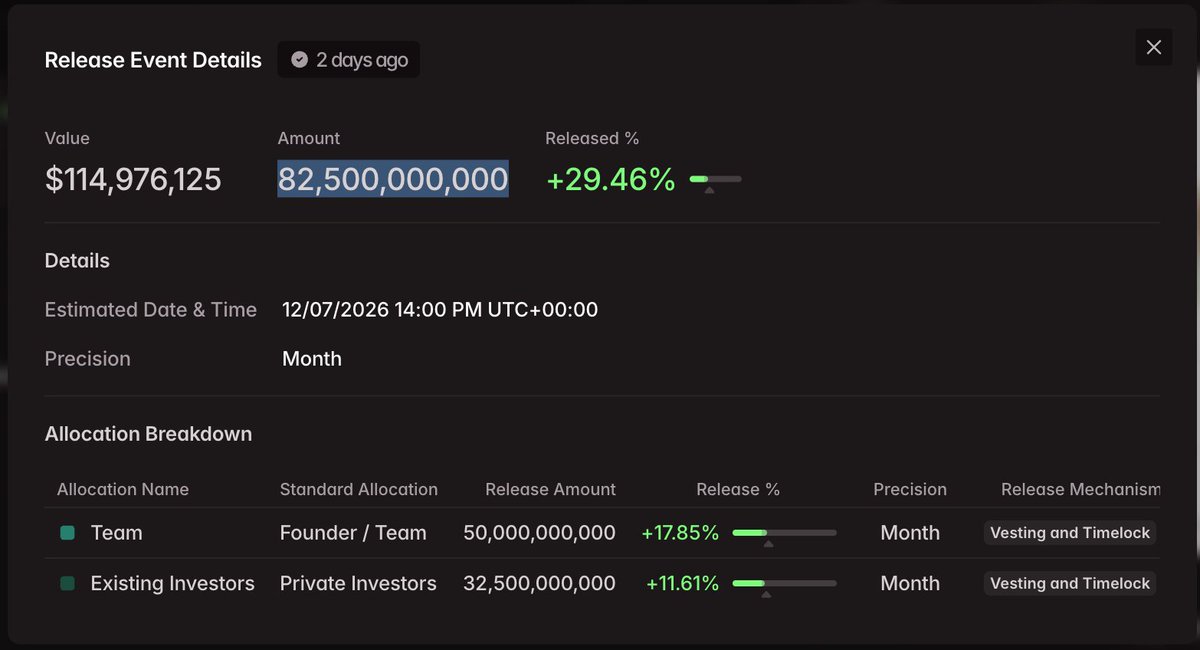Click the Released % progress bar at top

716,179
